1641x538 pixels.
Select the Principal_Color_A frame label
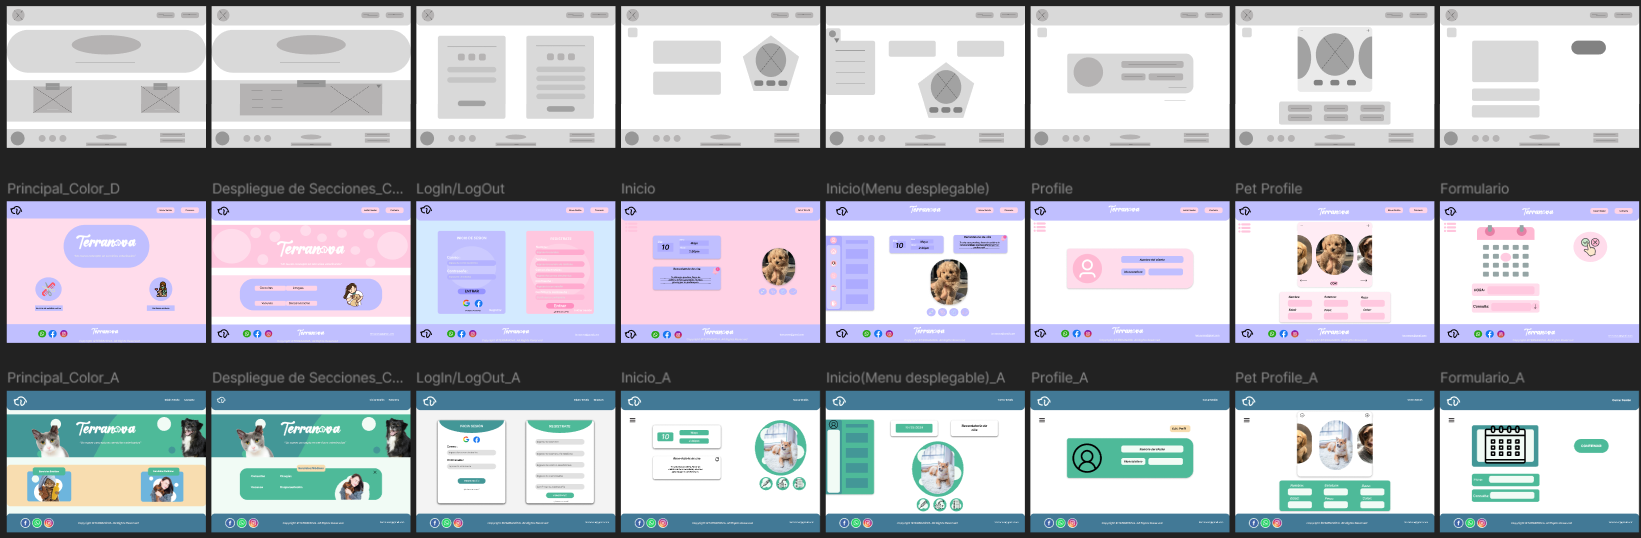pyautogui.click(x=63, y=378)
